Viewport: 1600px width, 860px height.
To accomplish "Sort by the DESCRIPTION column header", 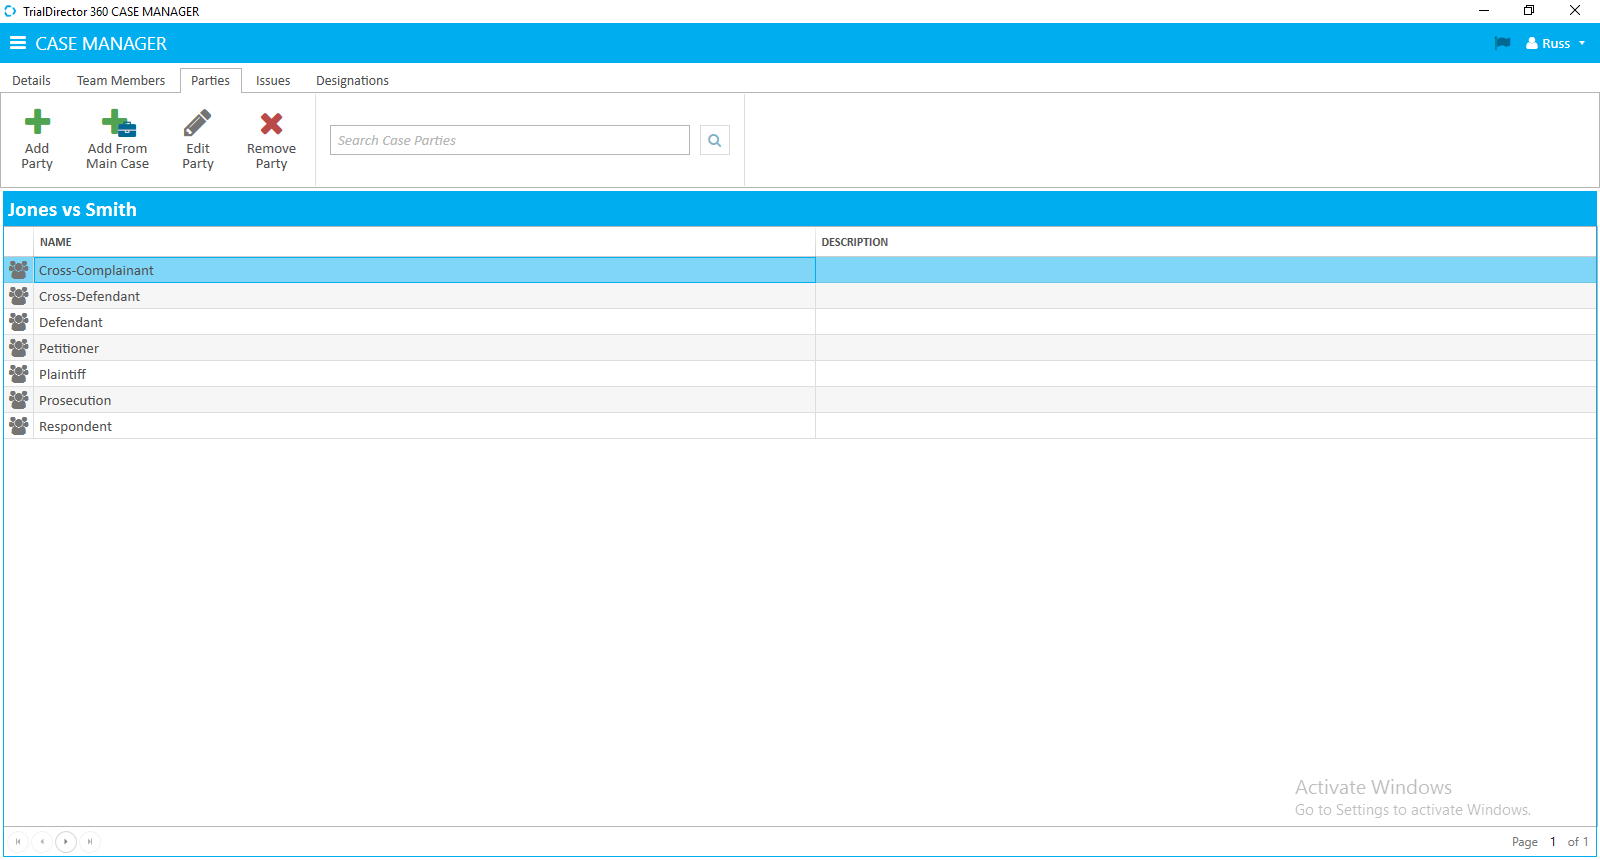I will coord(1205,242).
